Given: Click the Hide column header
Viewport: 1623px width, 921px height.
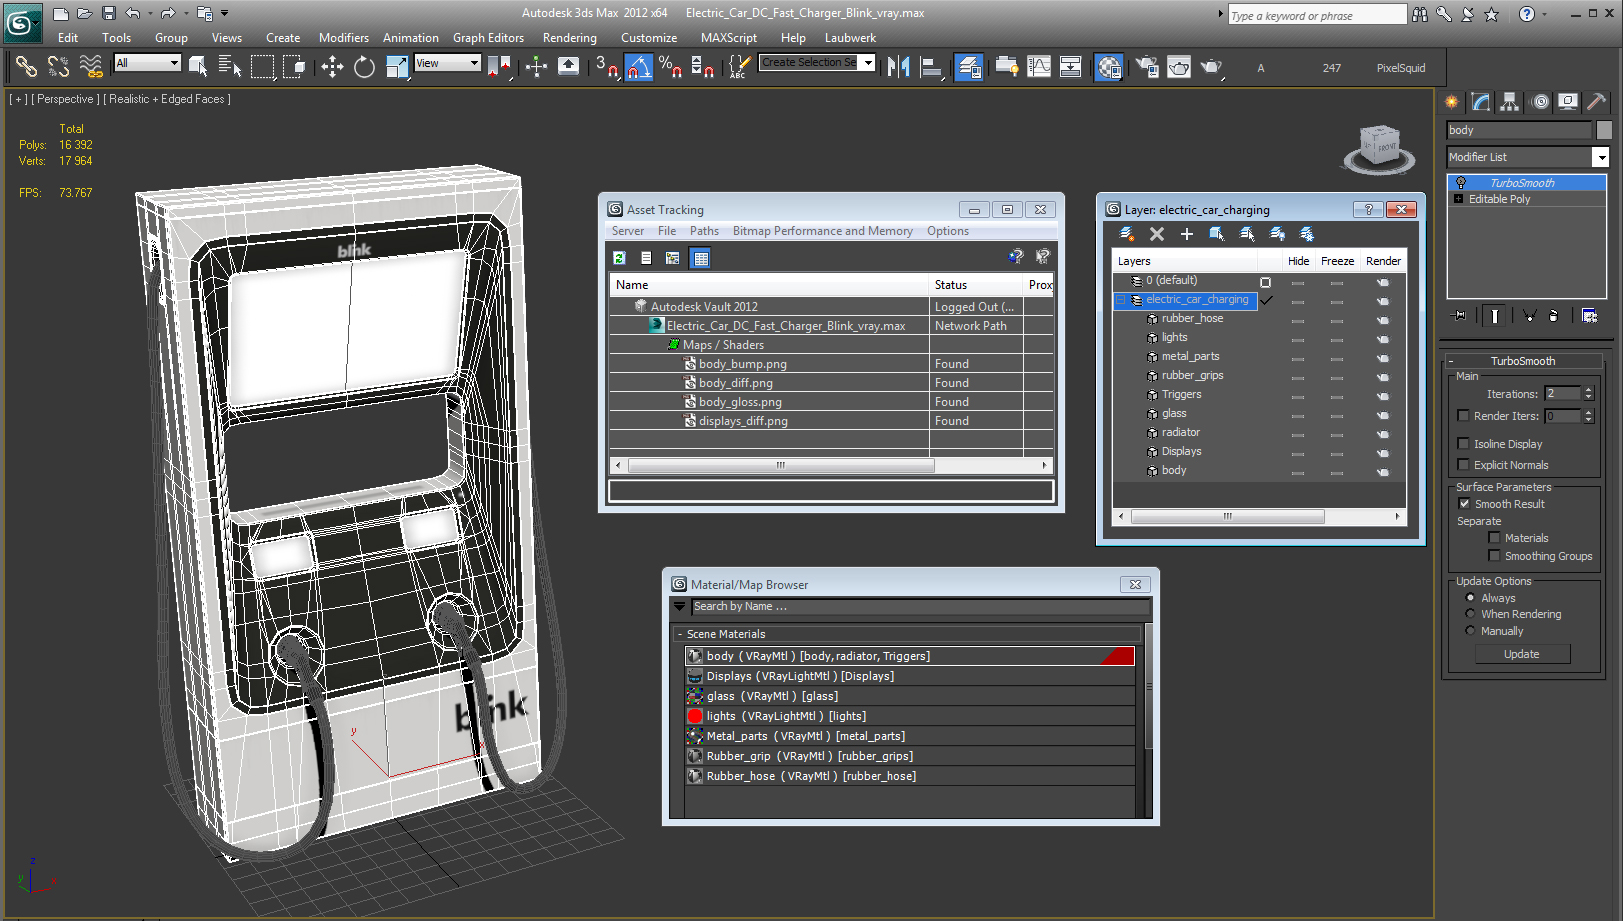Looking at the screenshot, I should 1298,261.
